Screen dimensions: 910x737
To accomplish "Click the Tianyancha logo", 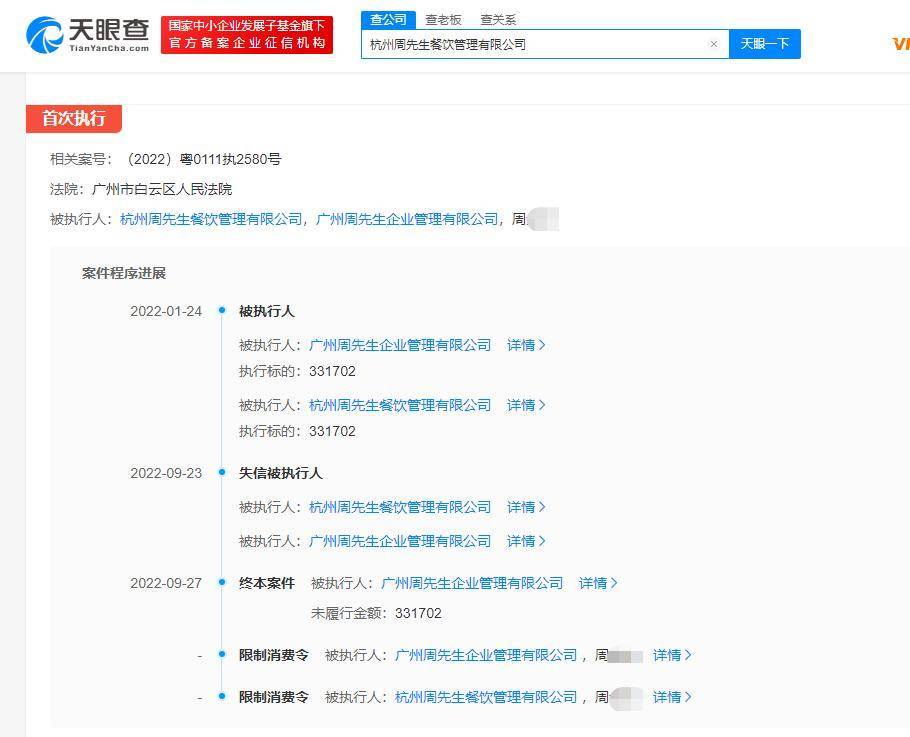I will (88, 35).
